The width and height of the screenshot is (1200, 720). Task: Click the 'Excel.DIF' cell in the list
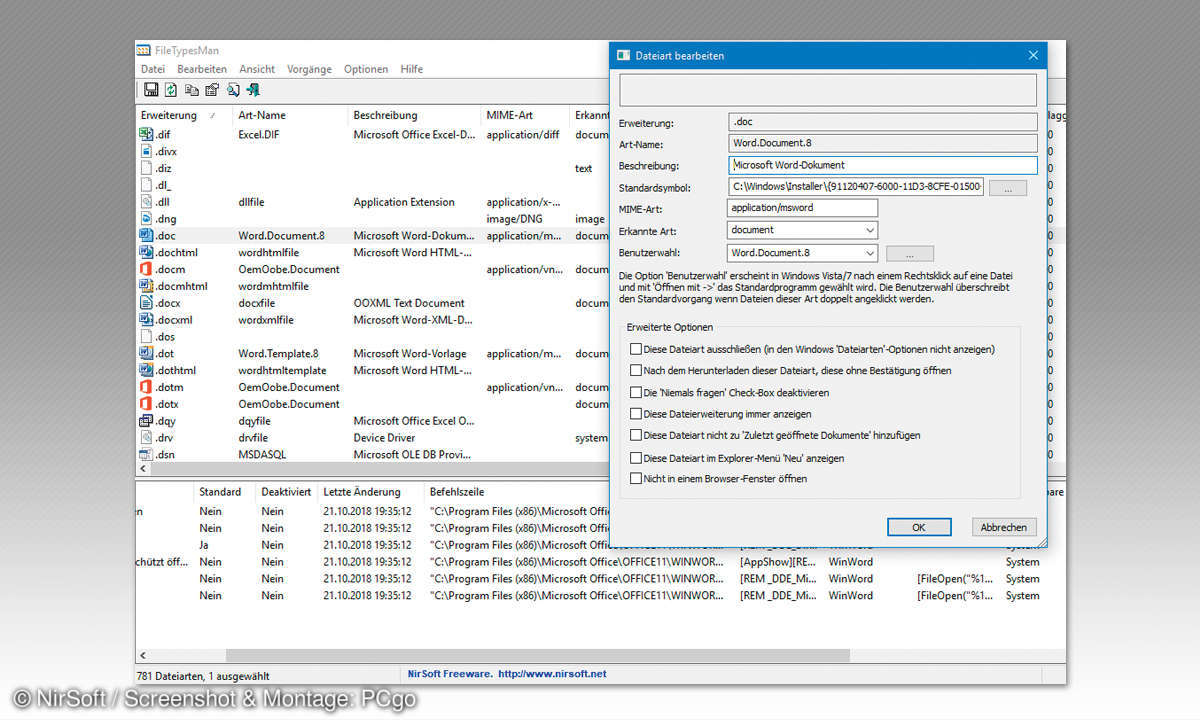tap(261, 134)
